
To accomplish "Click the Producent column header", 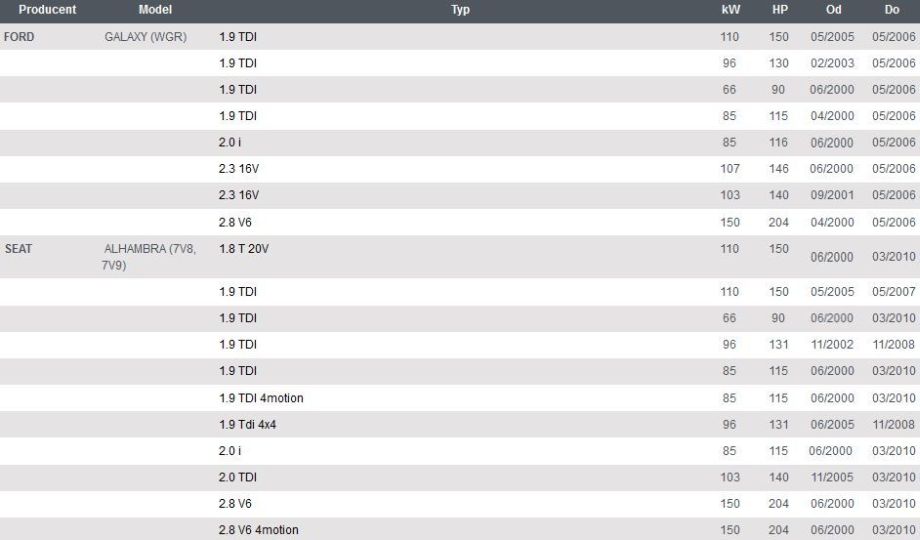I will [47, 9].
